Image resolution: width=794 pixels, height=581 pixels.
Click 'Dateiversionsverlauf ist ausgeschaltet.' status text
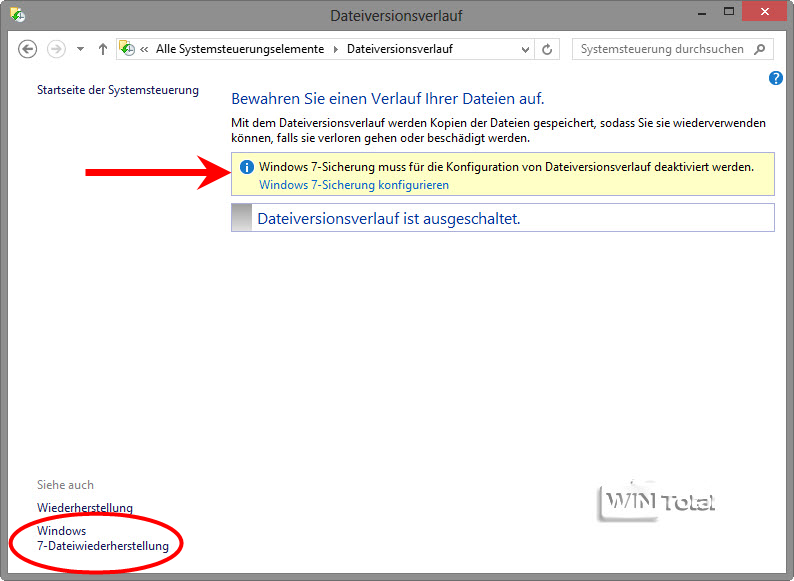[389, 219]
